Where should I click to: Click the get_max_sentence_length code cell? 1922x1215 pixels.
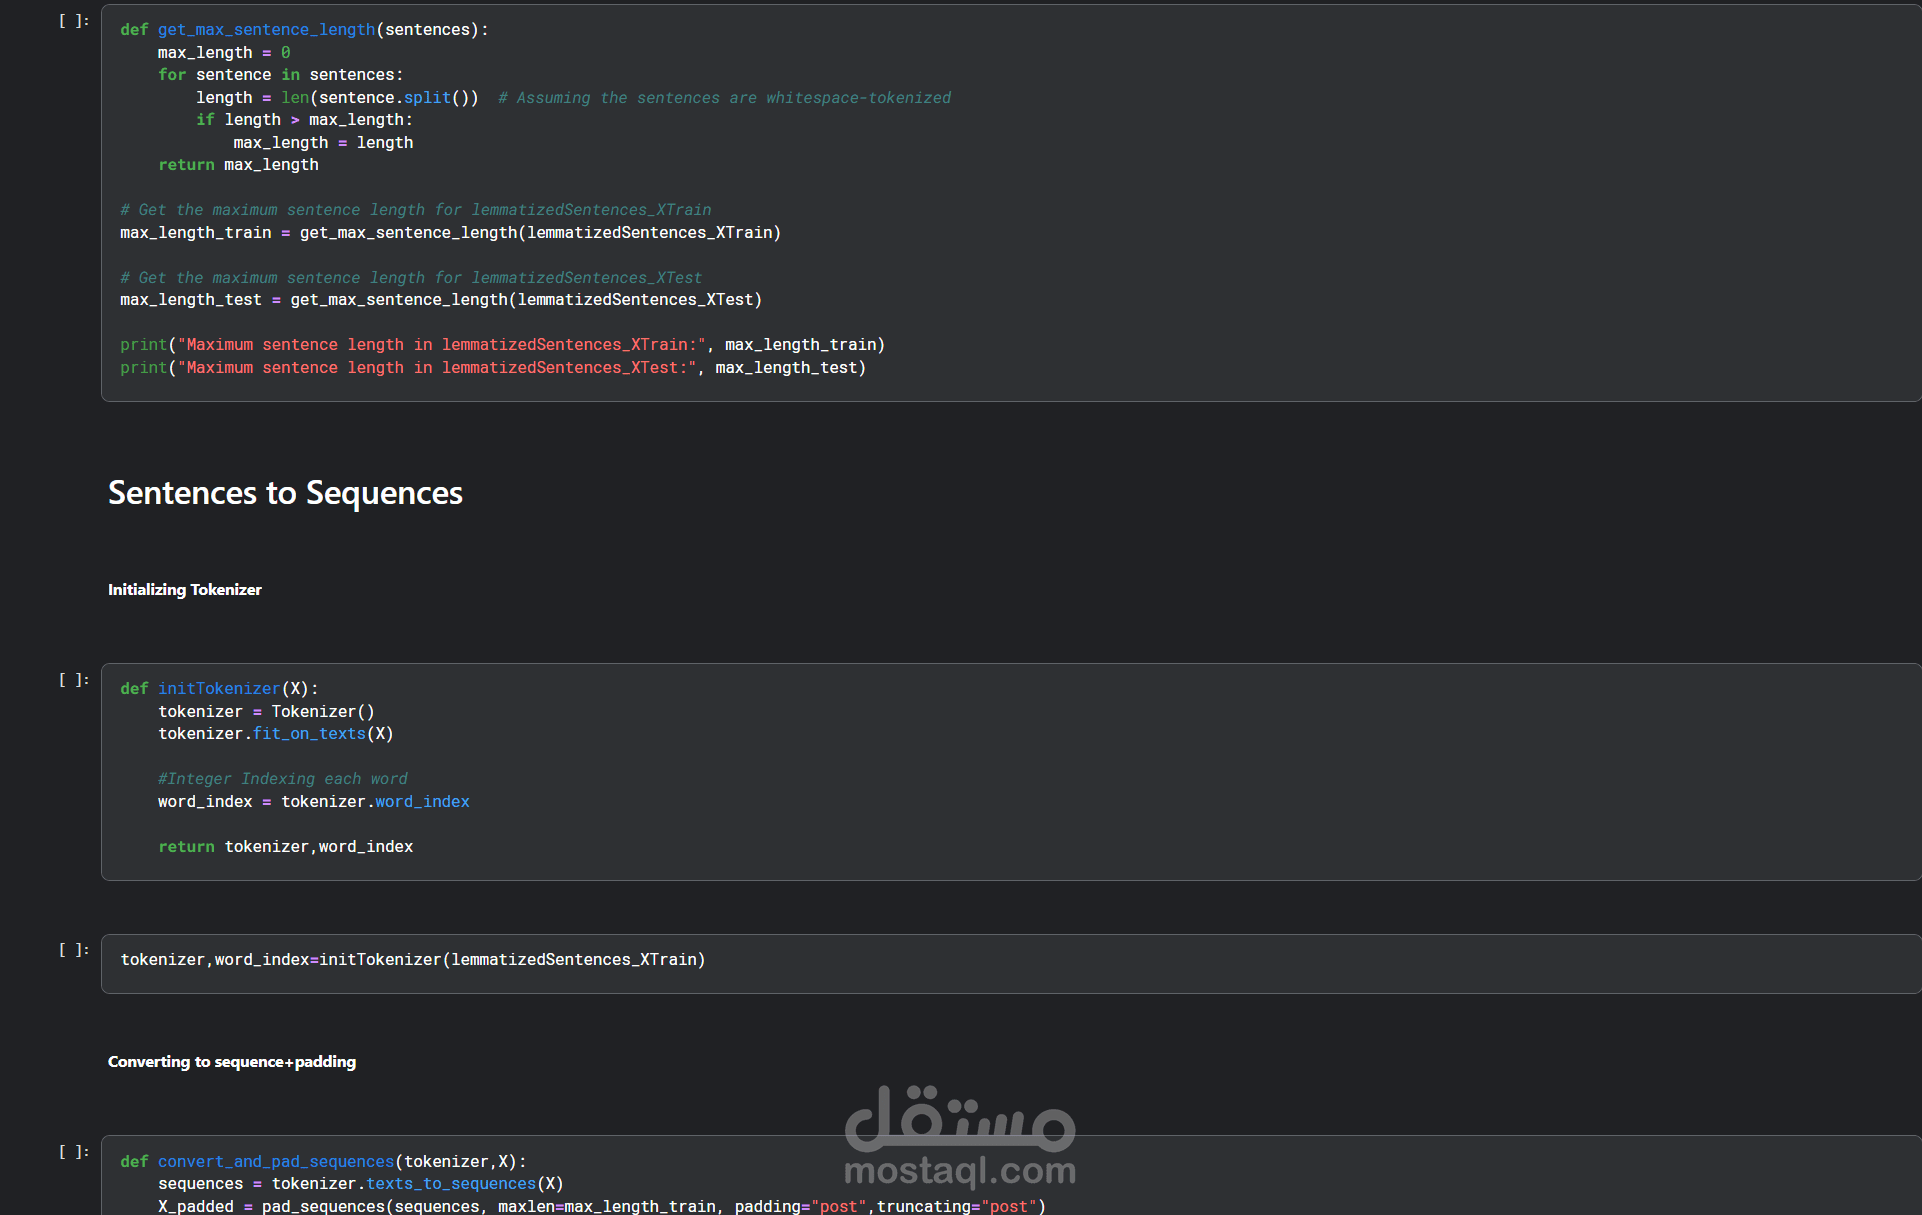tap(1200, 200)
